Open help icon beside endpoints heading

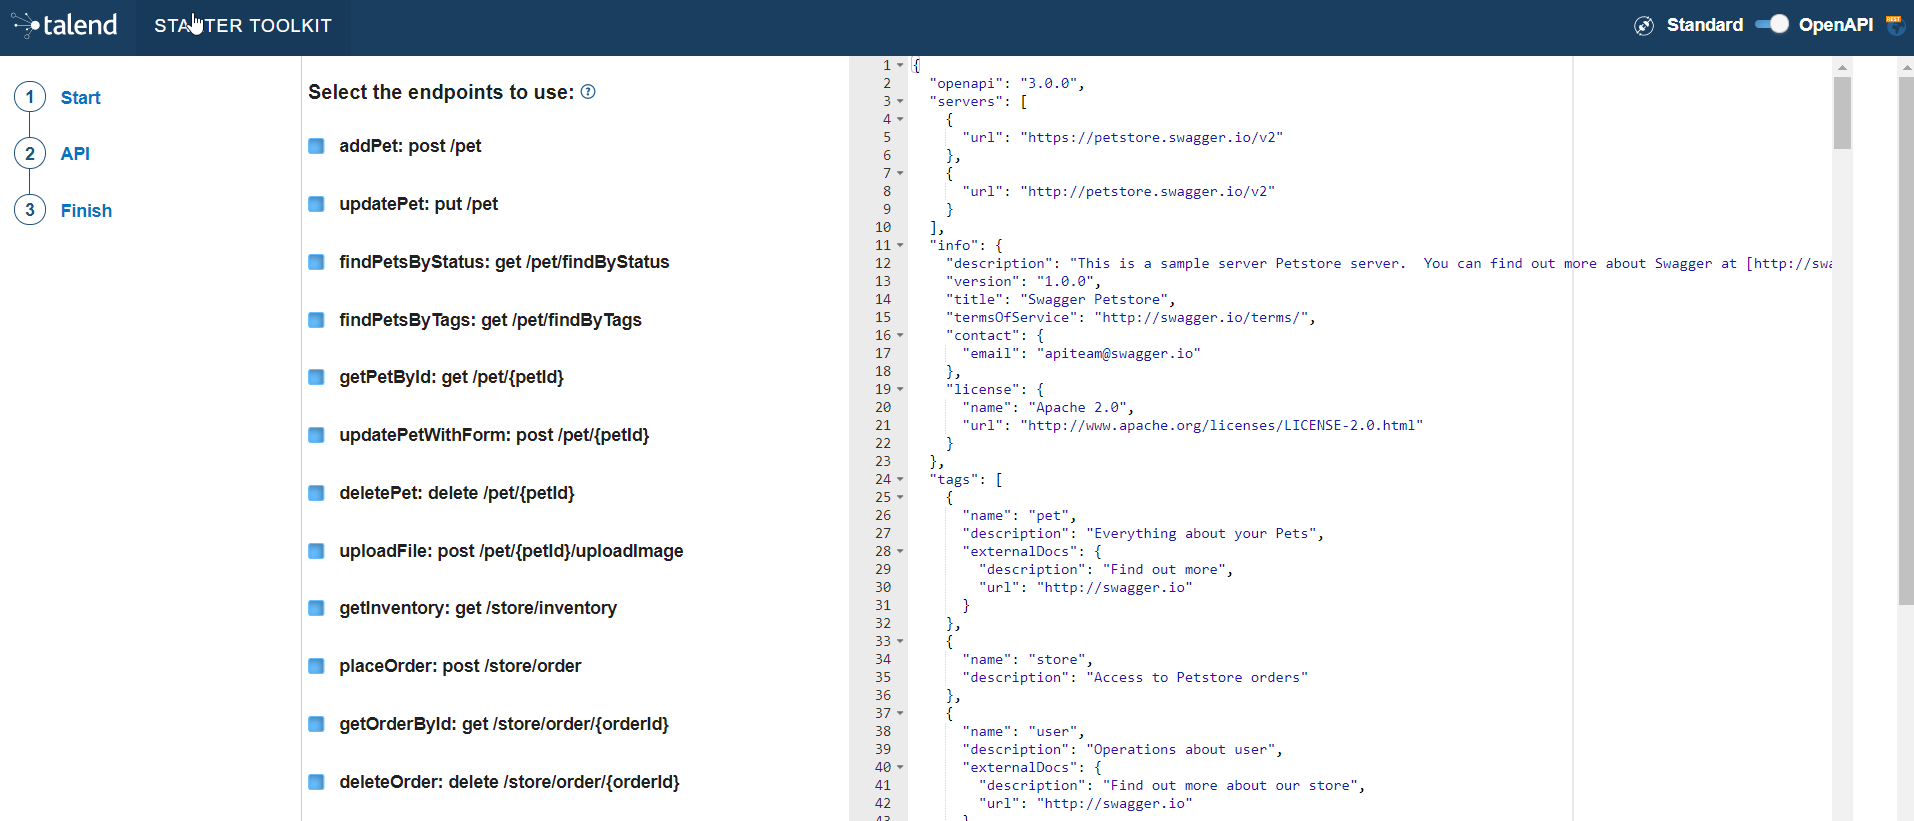(588, 92)
